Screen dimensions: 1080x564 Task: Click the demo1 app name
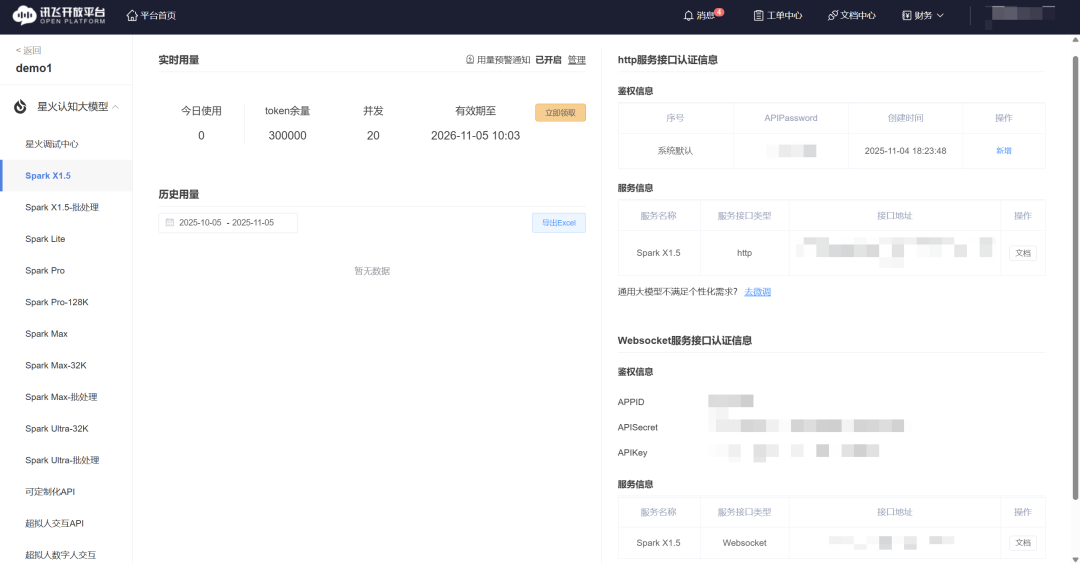tap(34, 68)
